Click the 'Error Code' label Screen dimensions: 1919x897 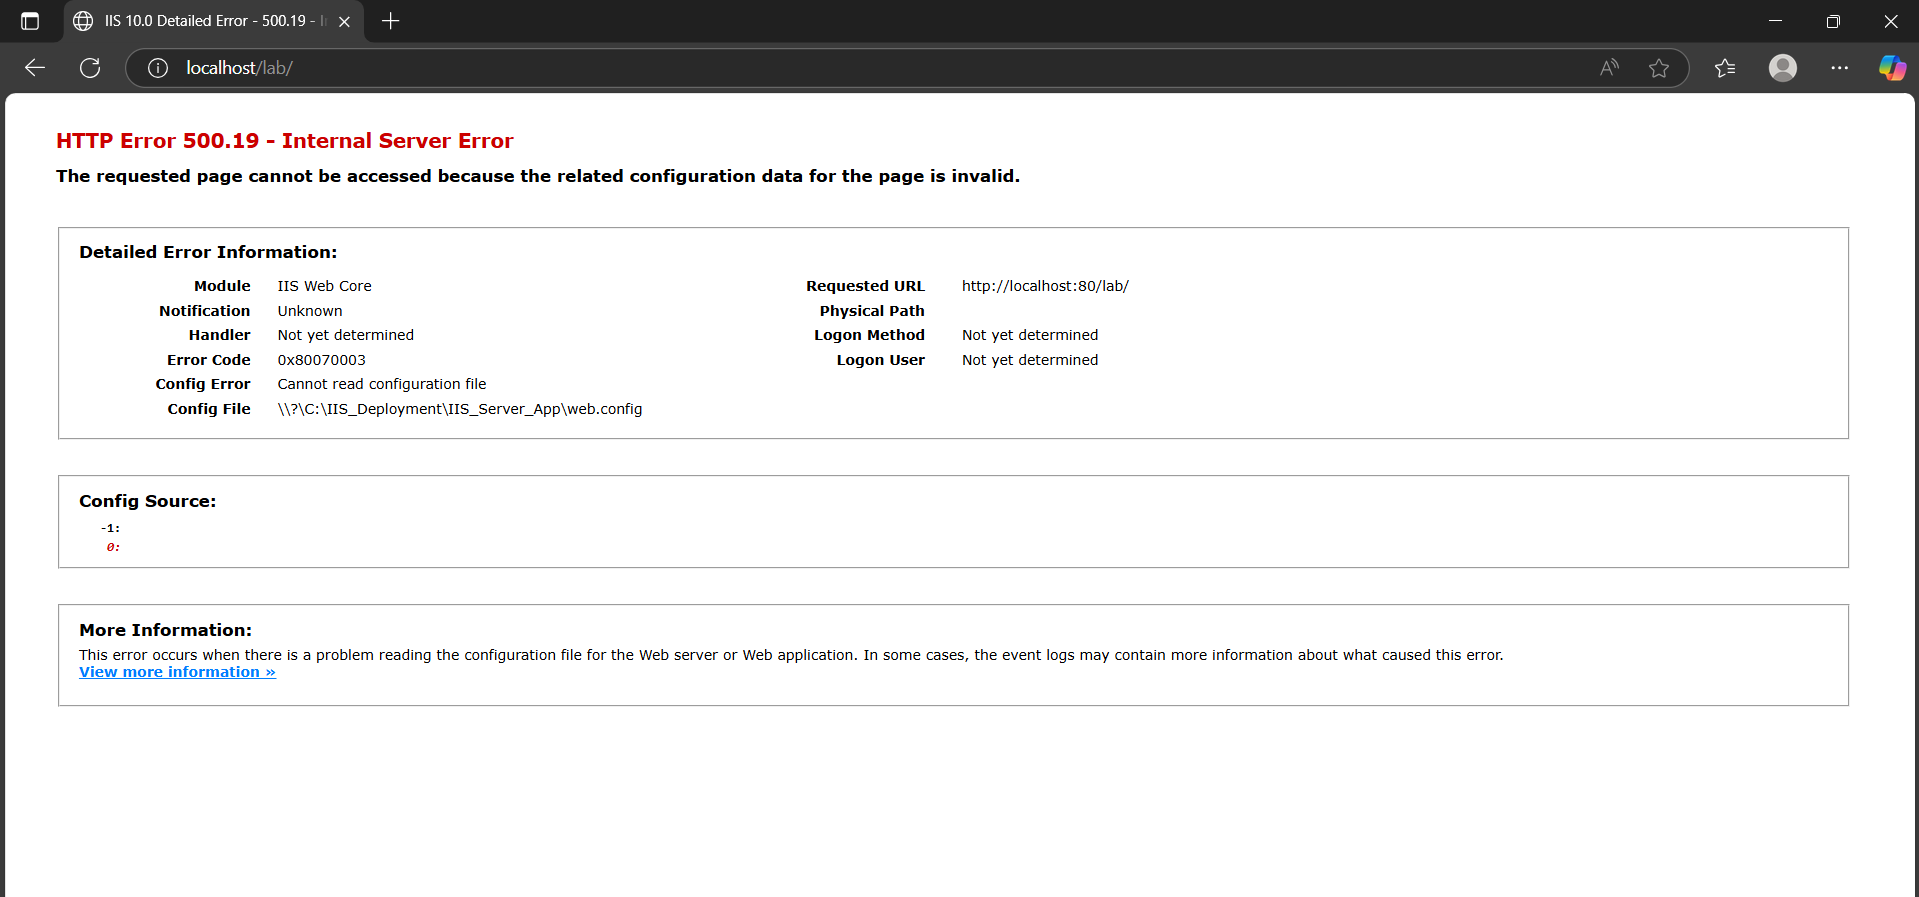point(209,360)
